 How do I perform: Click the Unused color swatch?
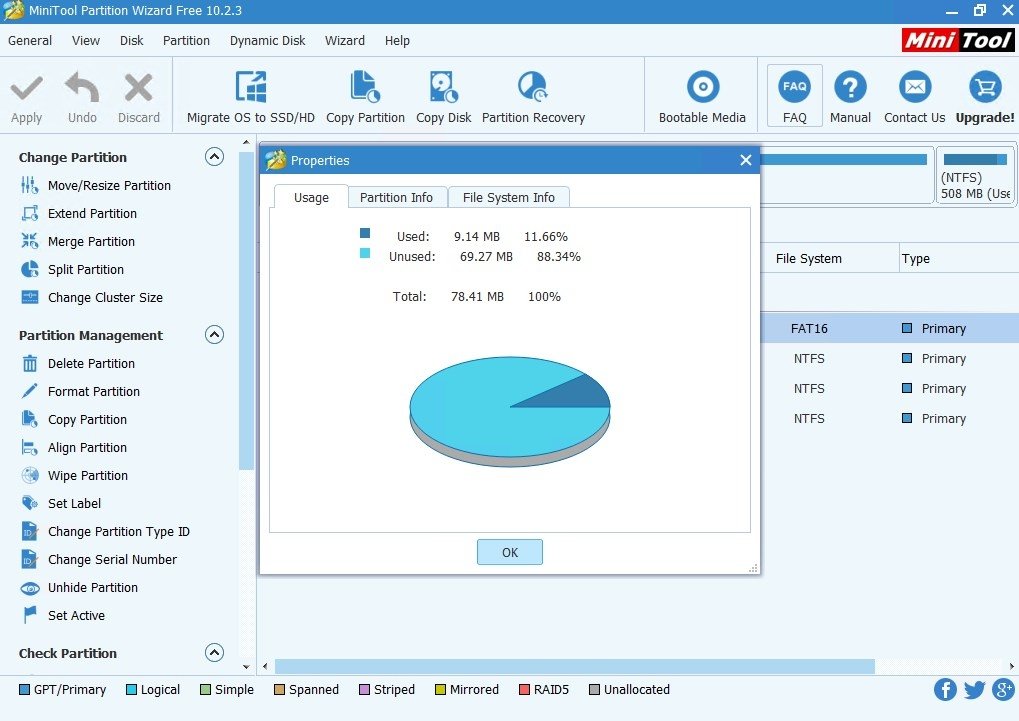(x=365, y=253)
